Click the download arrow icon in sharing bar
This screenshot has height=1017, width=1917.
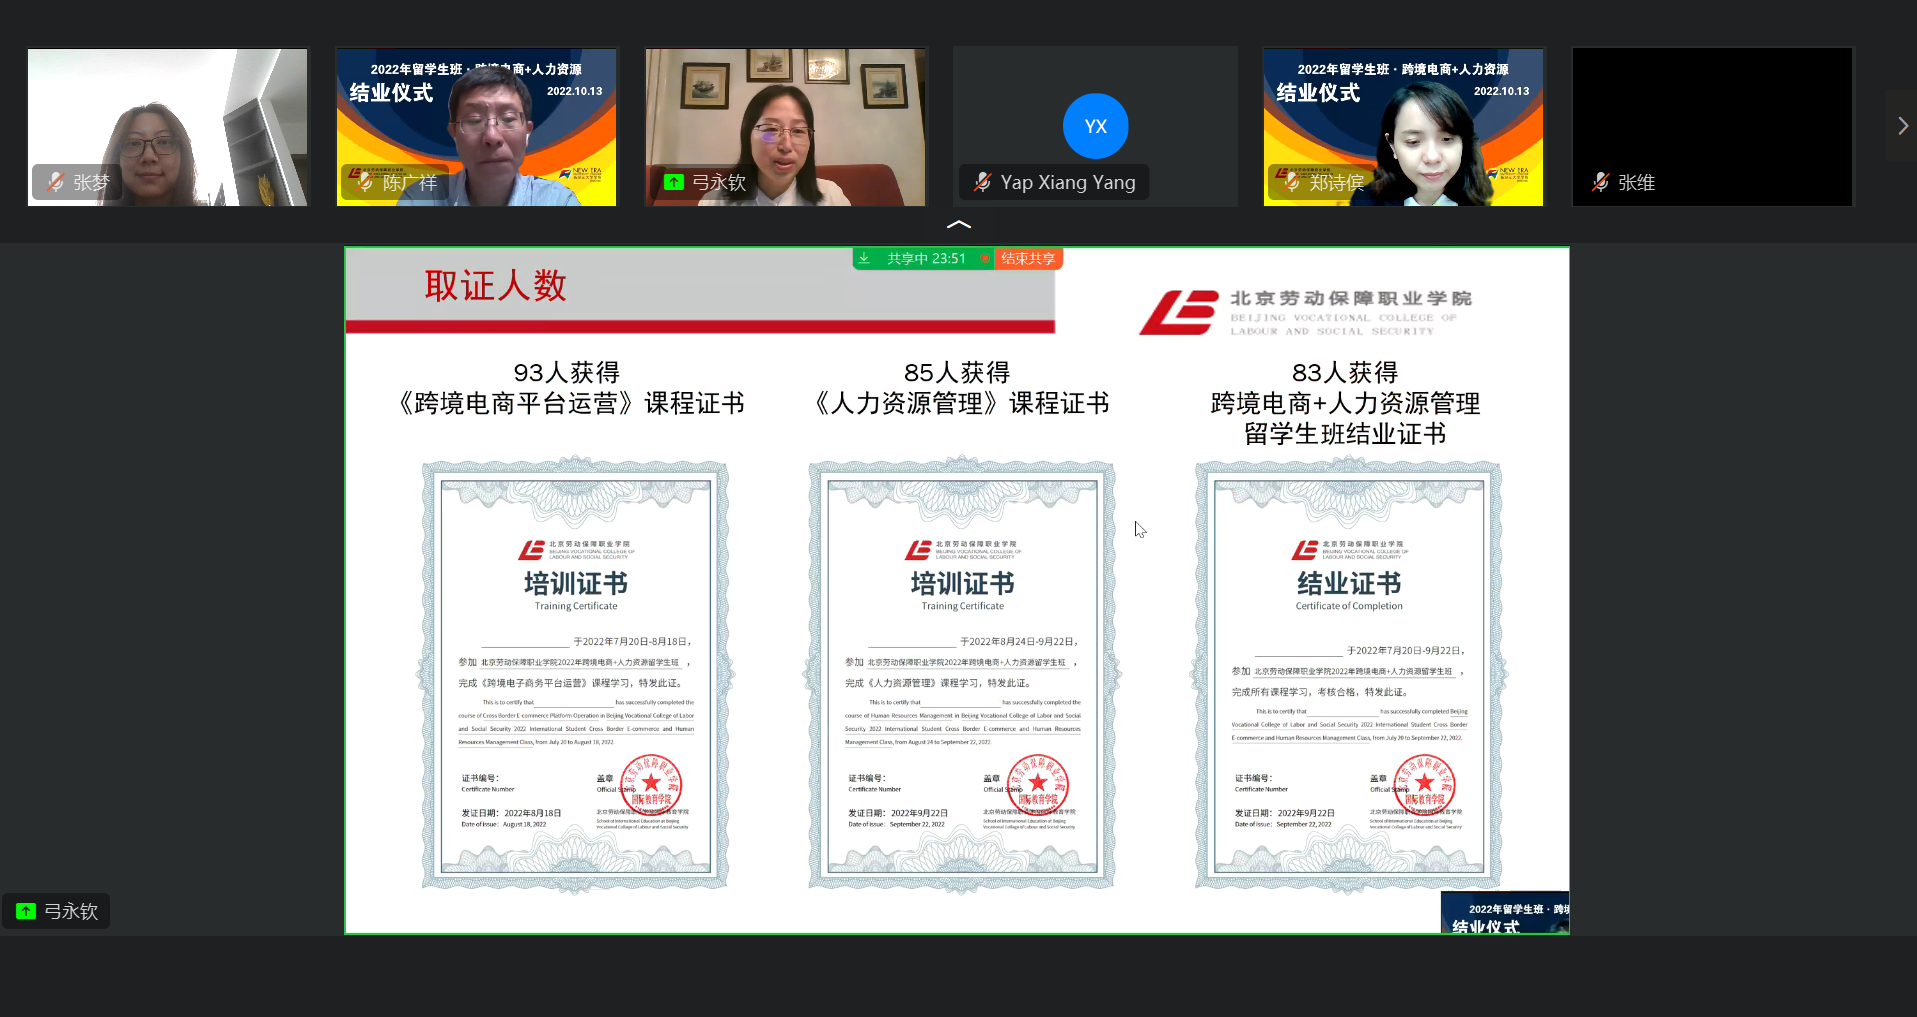click(865, 258)
